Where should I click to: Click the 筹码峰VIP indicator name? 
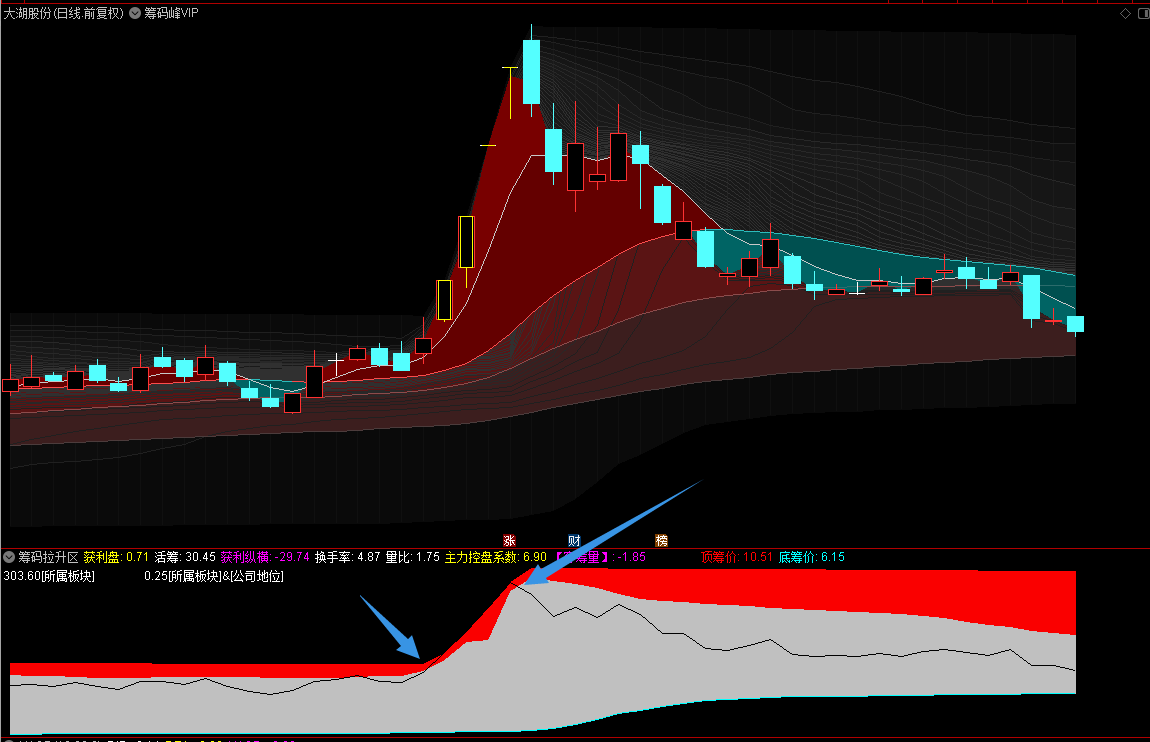pyautogui.click(x=171, y=13)
